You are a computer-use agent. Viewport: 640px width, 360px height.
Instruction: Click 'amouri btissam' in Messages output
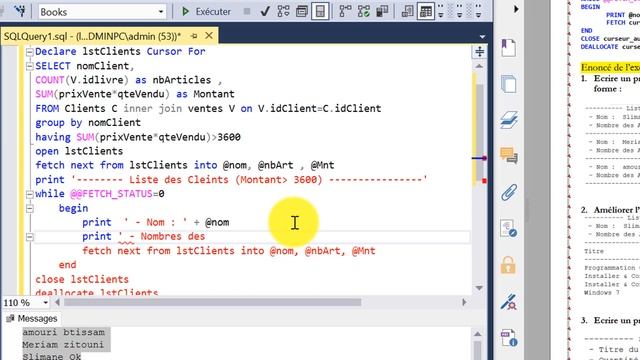64,332
